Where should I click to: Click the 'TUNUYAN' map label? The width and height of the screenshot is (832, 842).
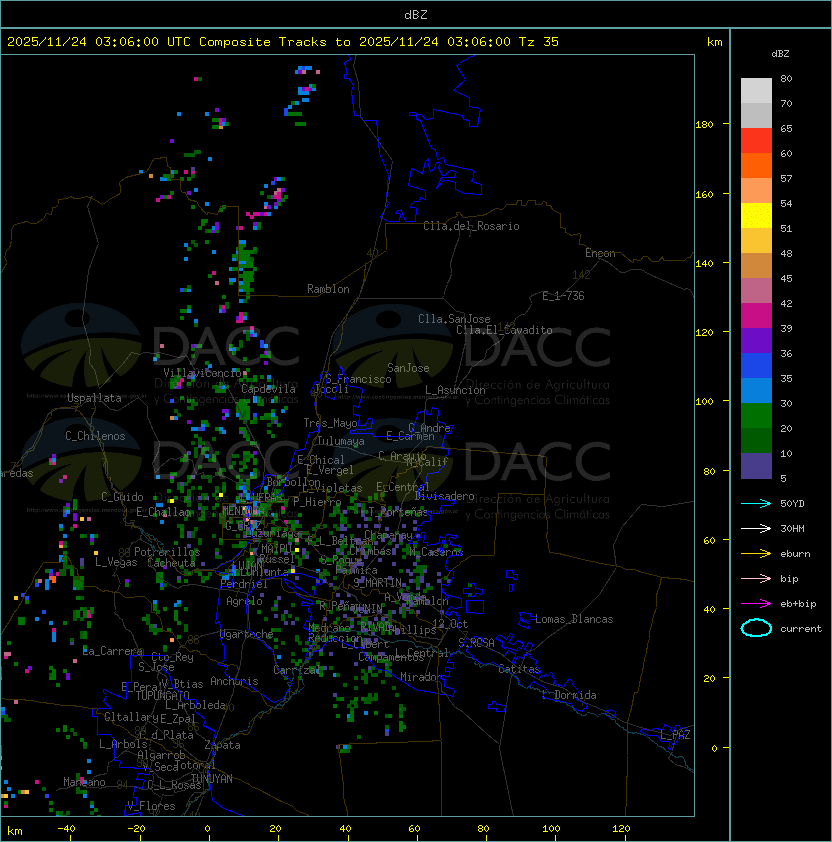point(212,779)
